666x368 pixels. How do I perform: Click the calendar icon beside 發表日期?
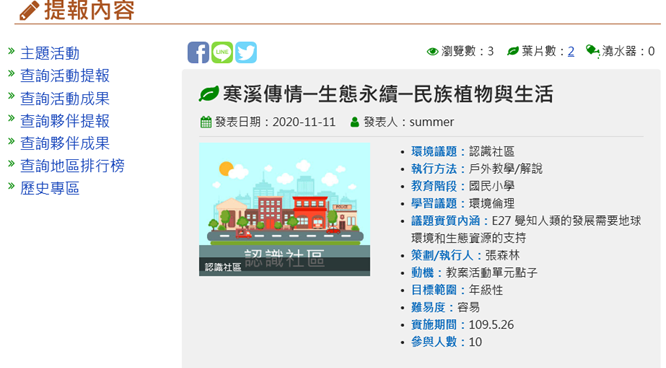click(206, 122)
